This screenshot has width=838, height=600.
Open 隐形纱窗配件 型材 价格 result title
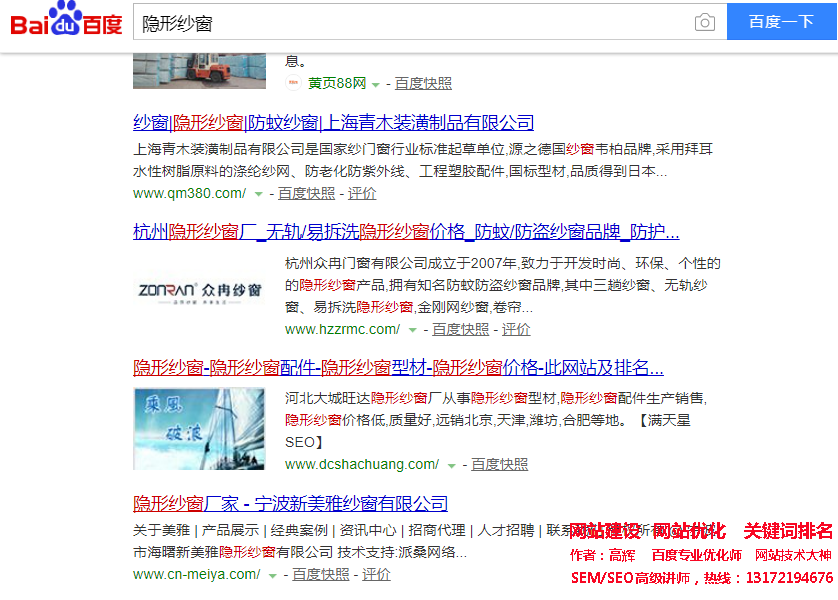(398, 367)
